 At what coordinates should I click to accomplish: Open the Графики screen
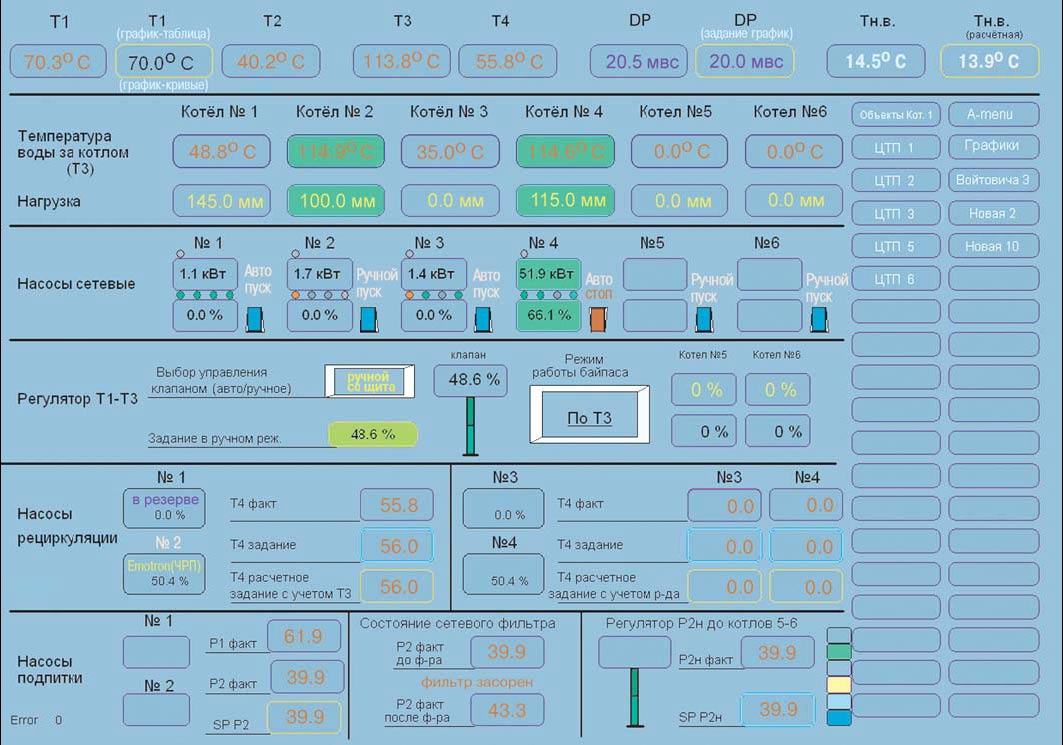click(x=991, y=146)
